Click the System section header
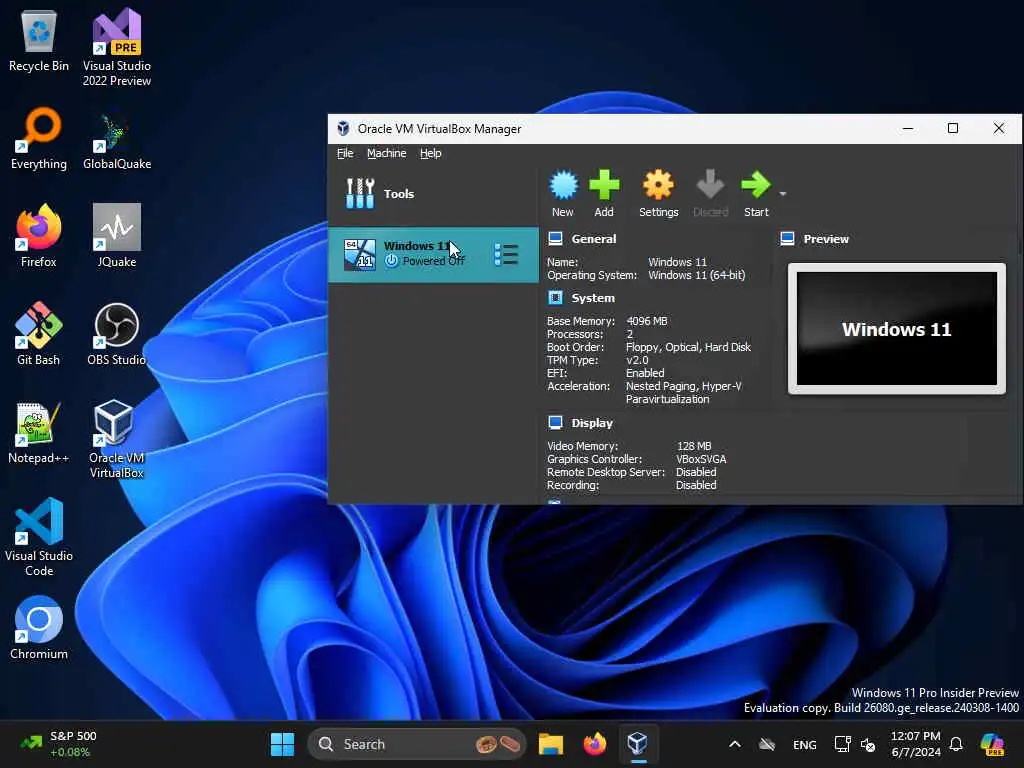 click(593, 298)
